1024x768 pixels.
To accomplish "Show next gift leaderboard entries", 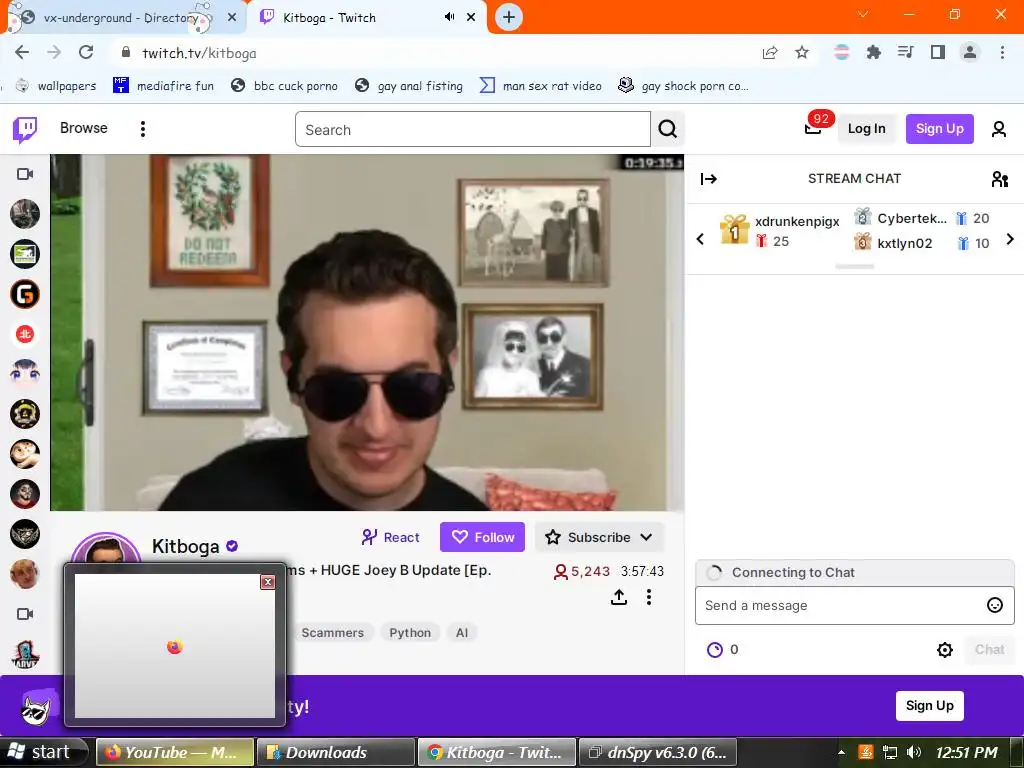I will 1010,239.
